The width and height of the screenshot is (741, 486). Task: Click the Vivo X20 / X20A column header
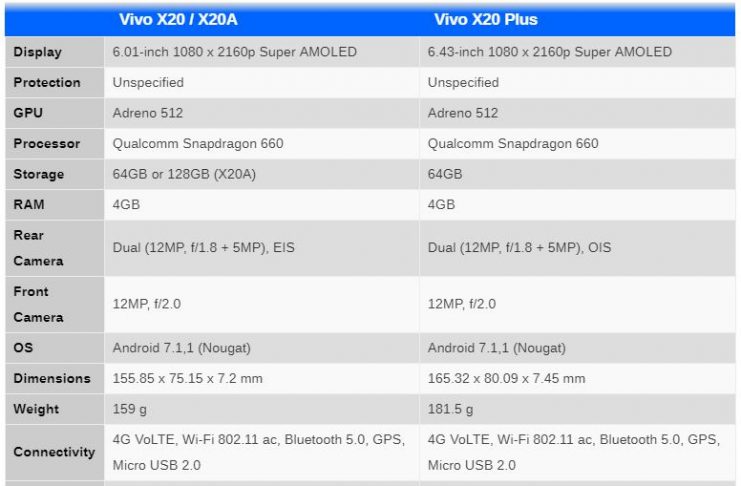point(185,19)
